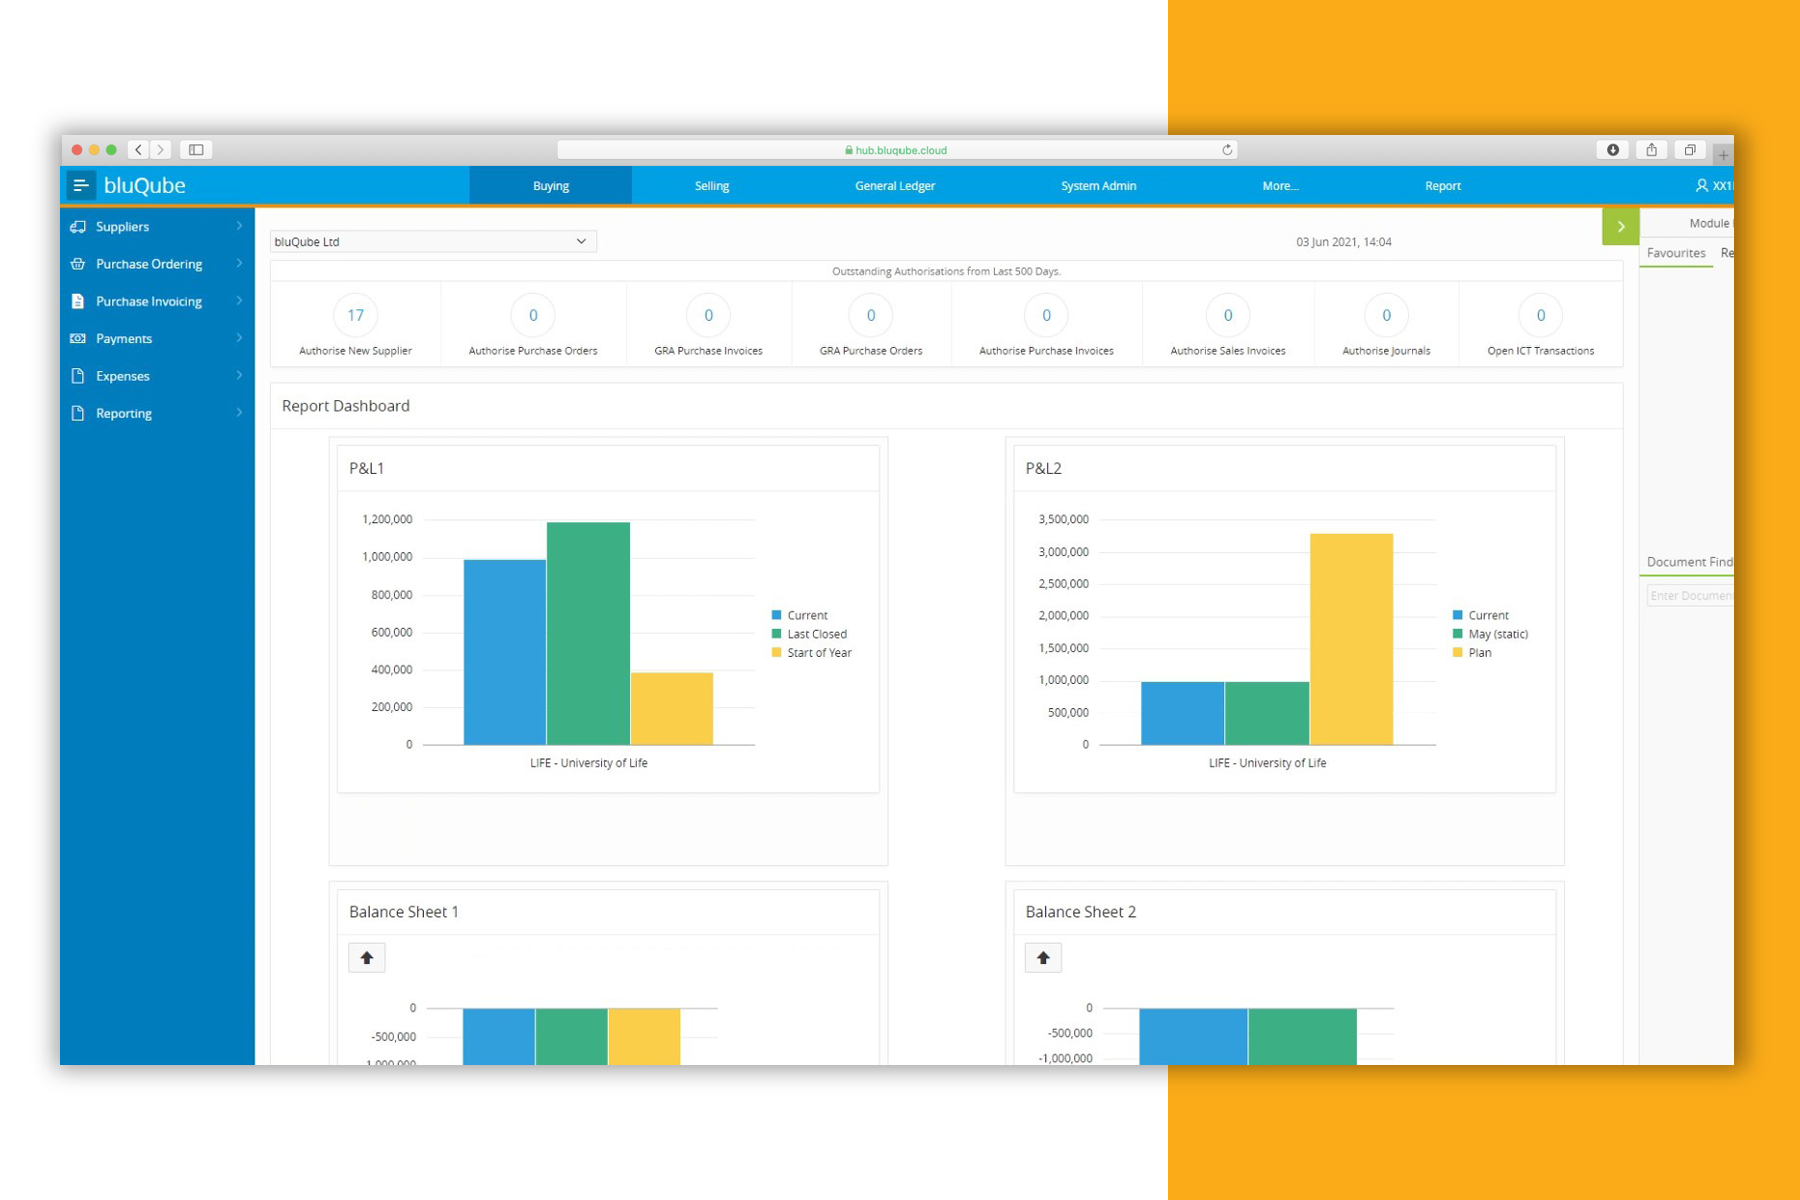Screen dimensions: 1800x1200
Task: Click the bluQube hamburger menu icon
Action: (81, 185)
